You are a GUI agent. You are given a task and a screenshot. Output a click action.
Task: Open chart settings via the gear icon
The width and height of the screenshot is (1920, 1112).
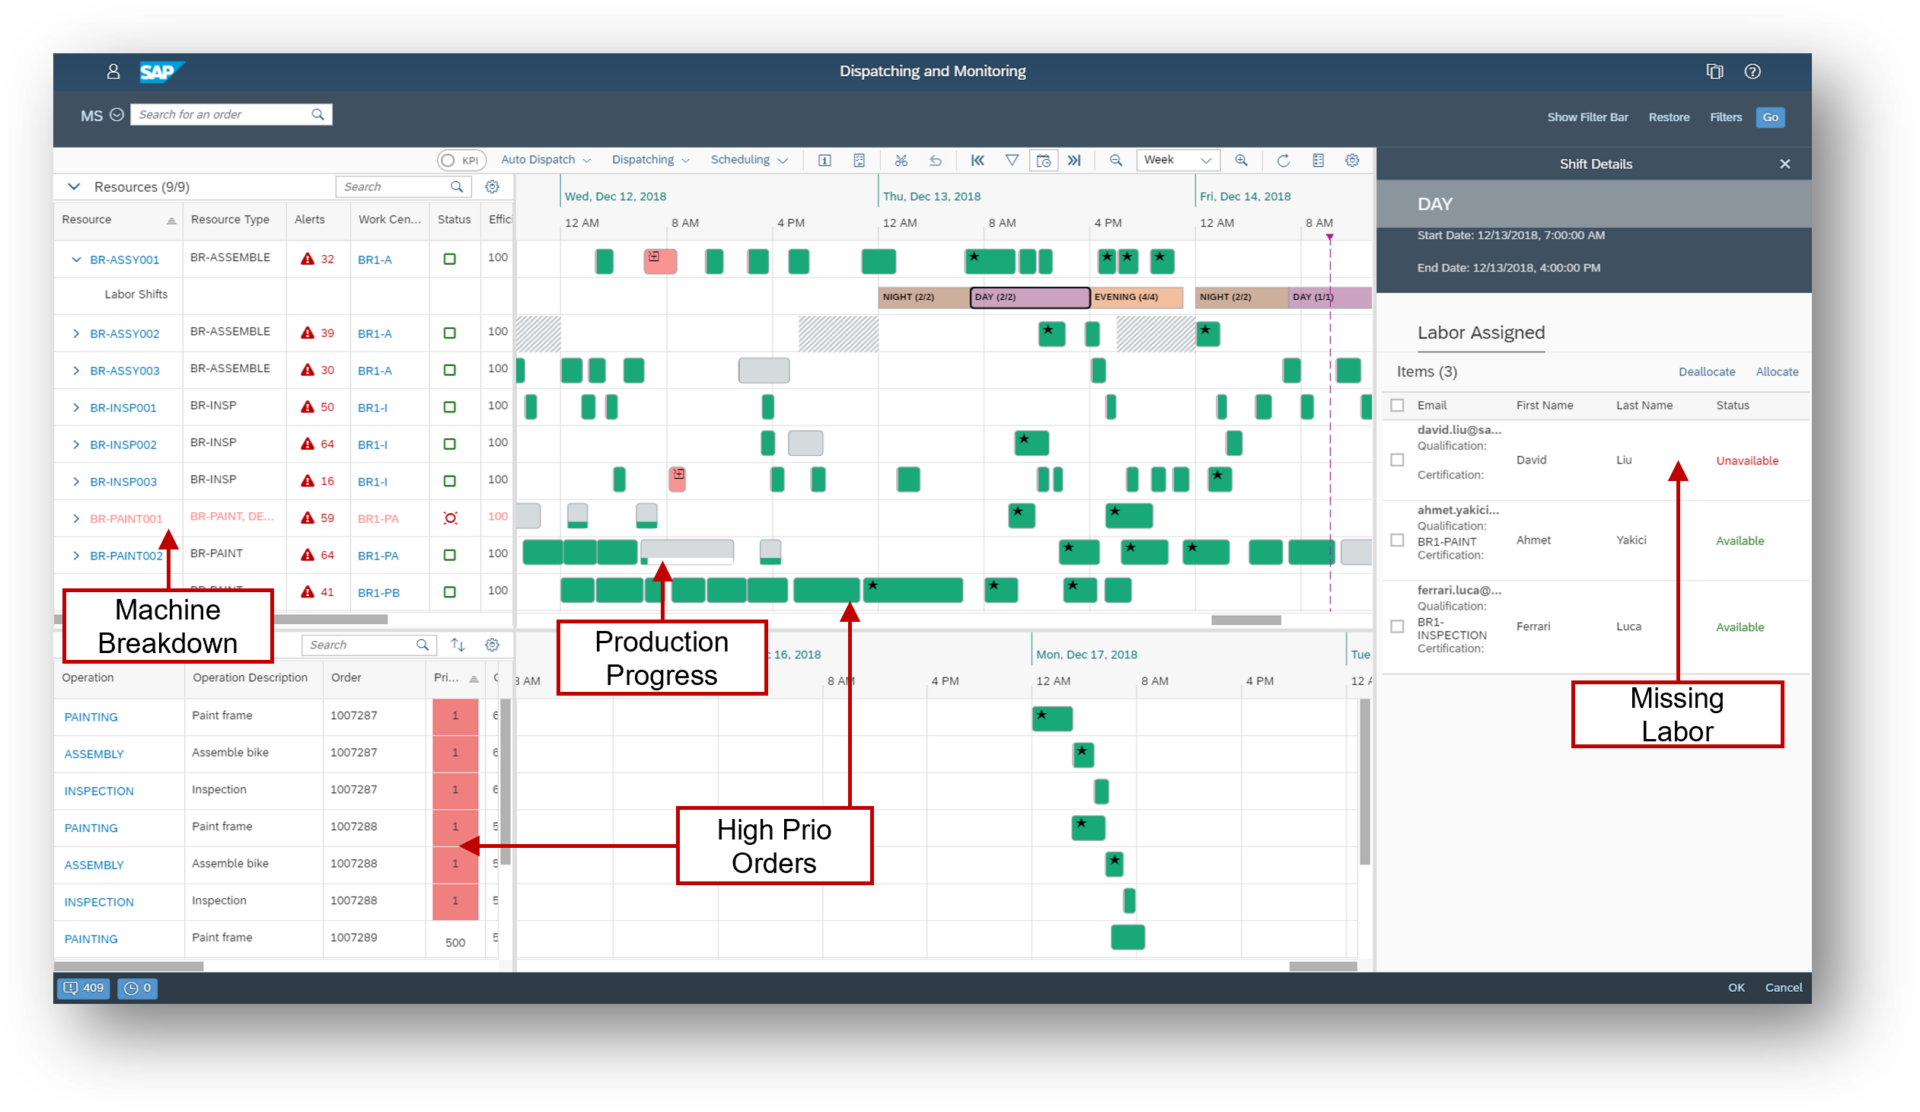point(1352,160)
